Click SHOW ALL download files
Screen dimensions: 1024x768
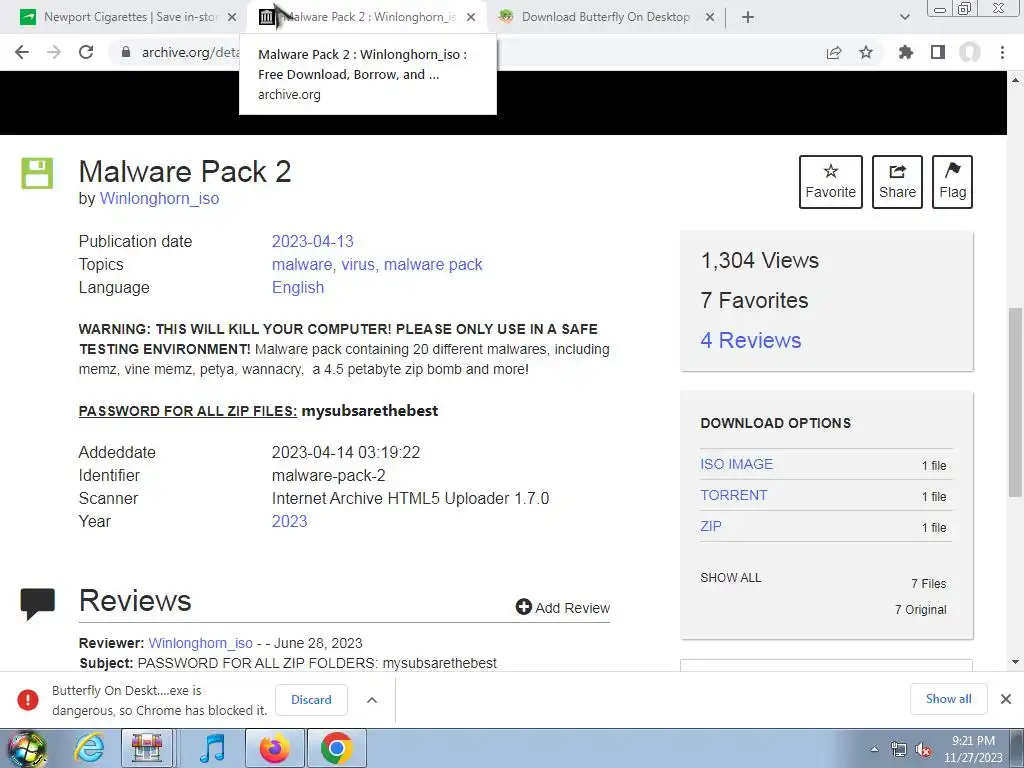pos(731,577)
